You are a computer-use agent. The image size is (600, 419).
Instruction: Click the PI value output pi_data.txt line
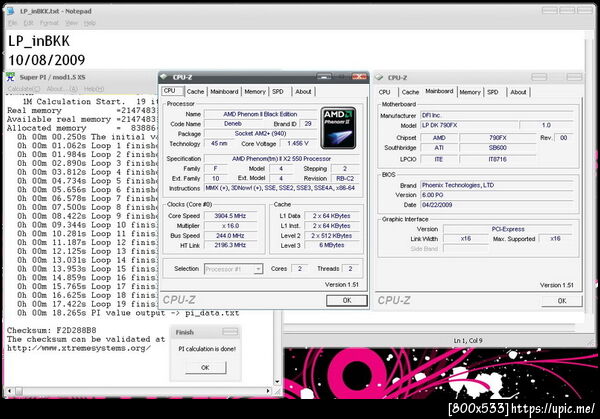(128, 313)
